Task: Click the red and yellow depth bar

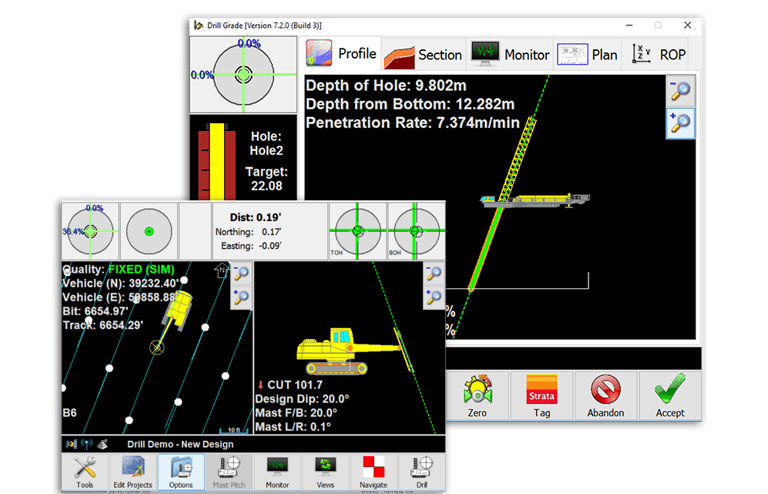Action: pyautogui.click(x=216, y=162)
